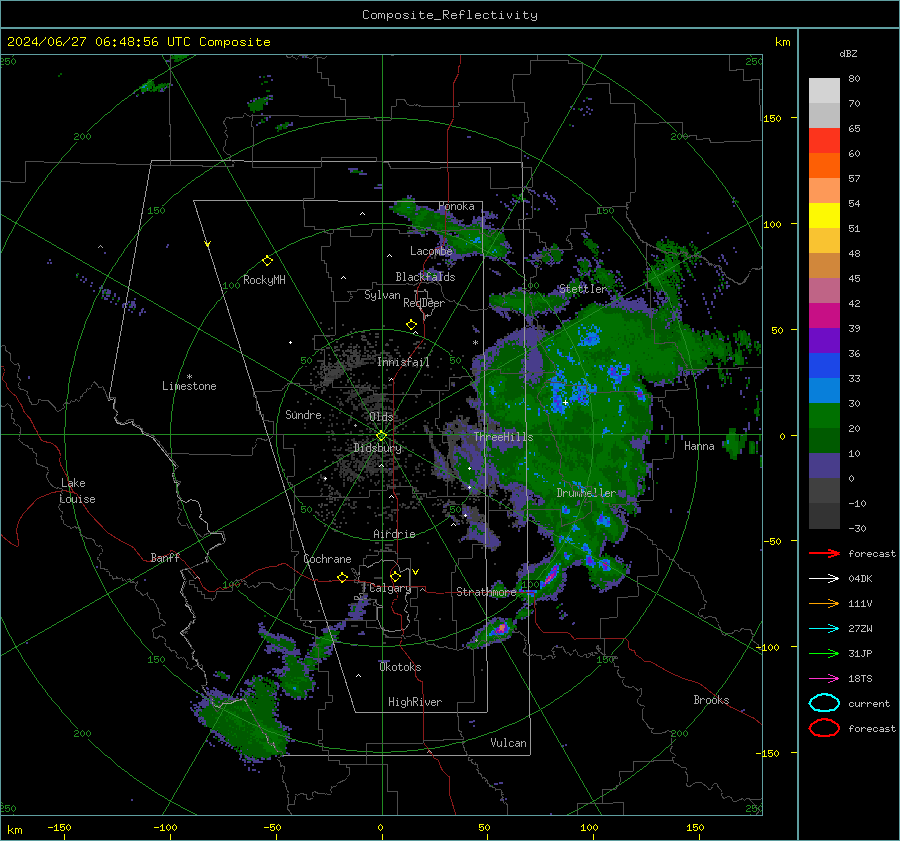Click the Sylvan label on map
The height and width of the screenshot is (841, 900).
coord(382,295)
